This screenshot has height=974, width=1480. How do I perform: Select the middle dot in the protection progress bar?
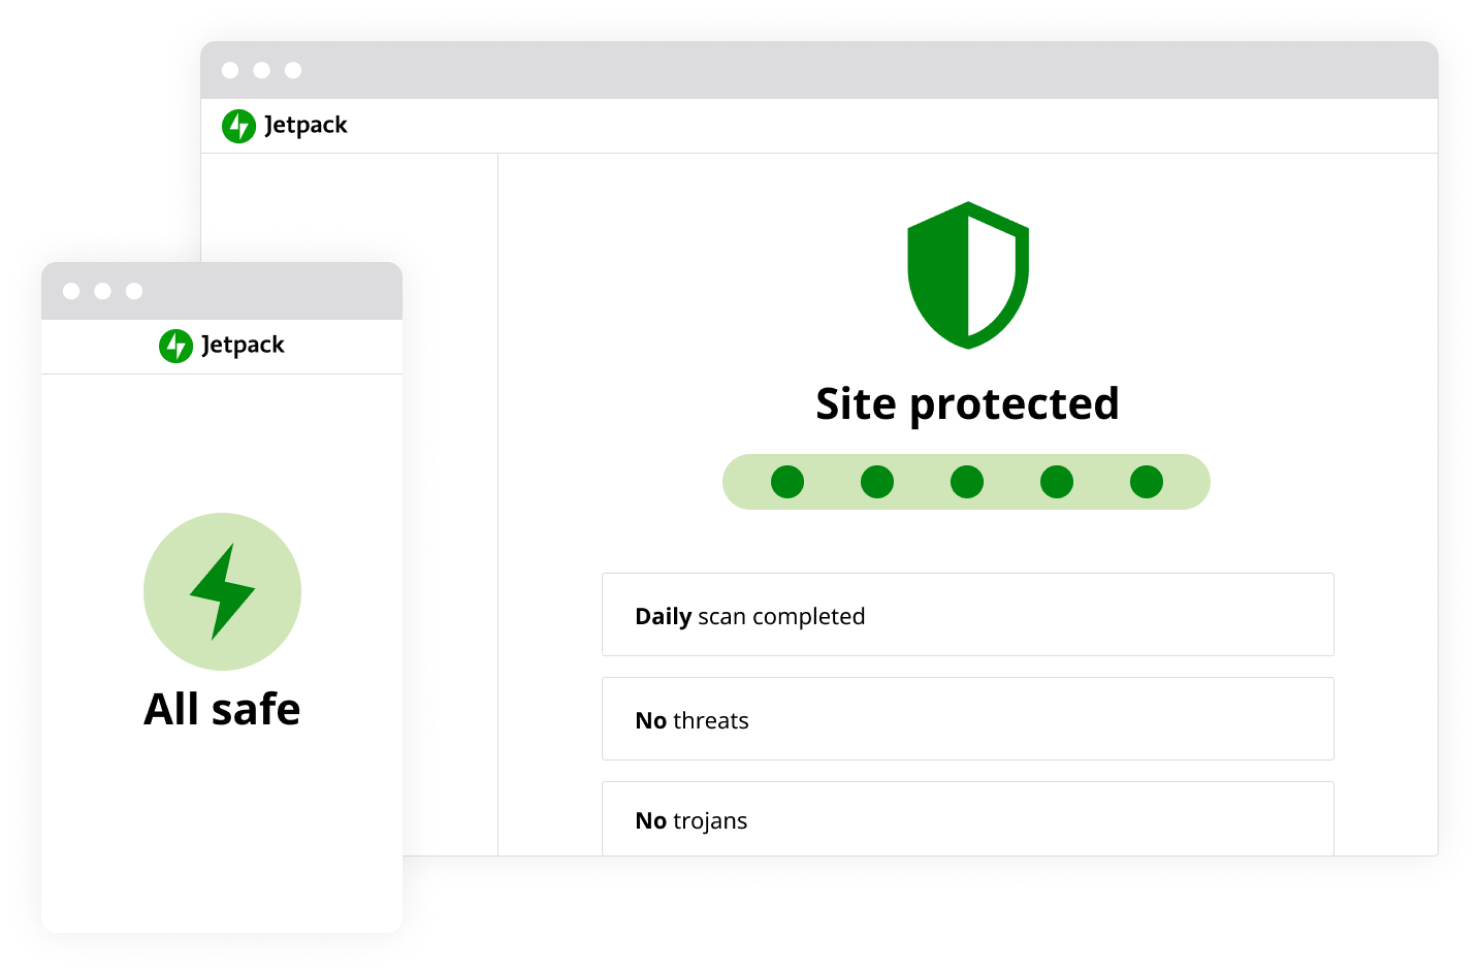pyautogui.click(x=967, y=482)
